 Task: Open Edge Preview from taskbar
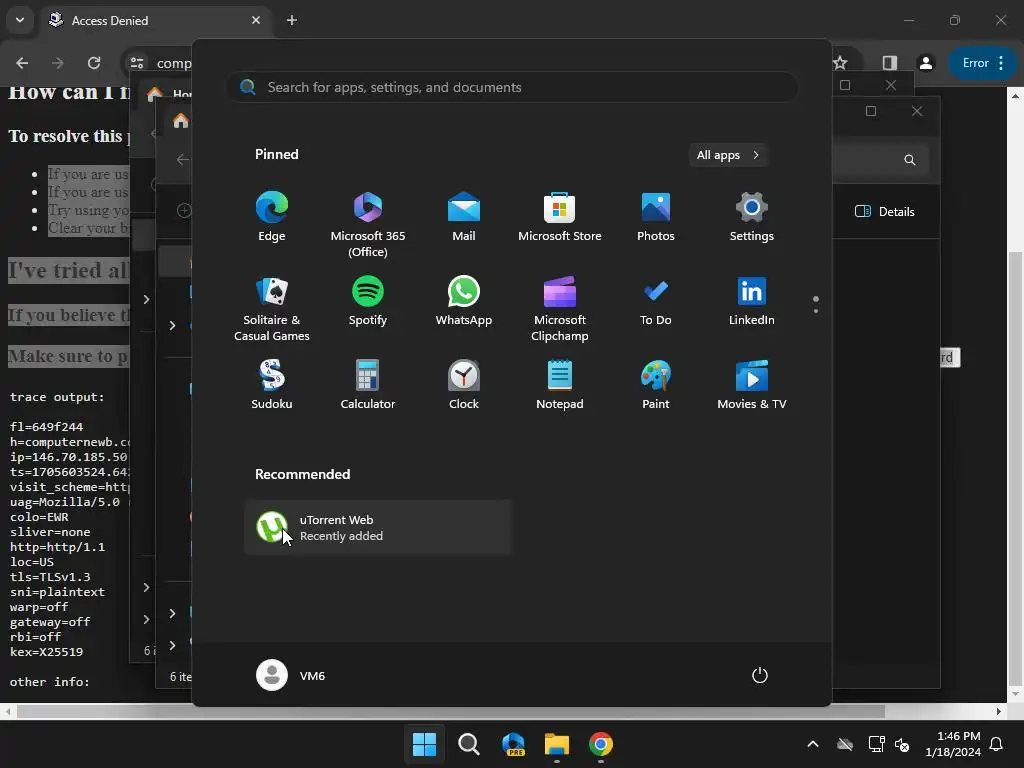[x=513, y=744]
